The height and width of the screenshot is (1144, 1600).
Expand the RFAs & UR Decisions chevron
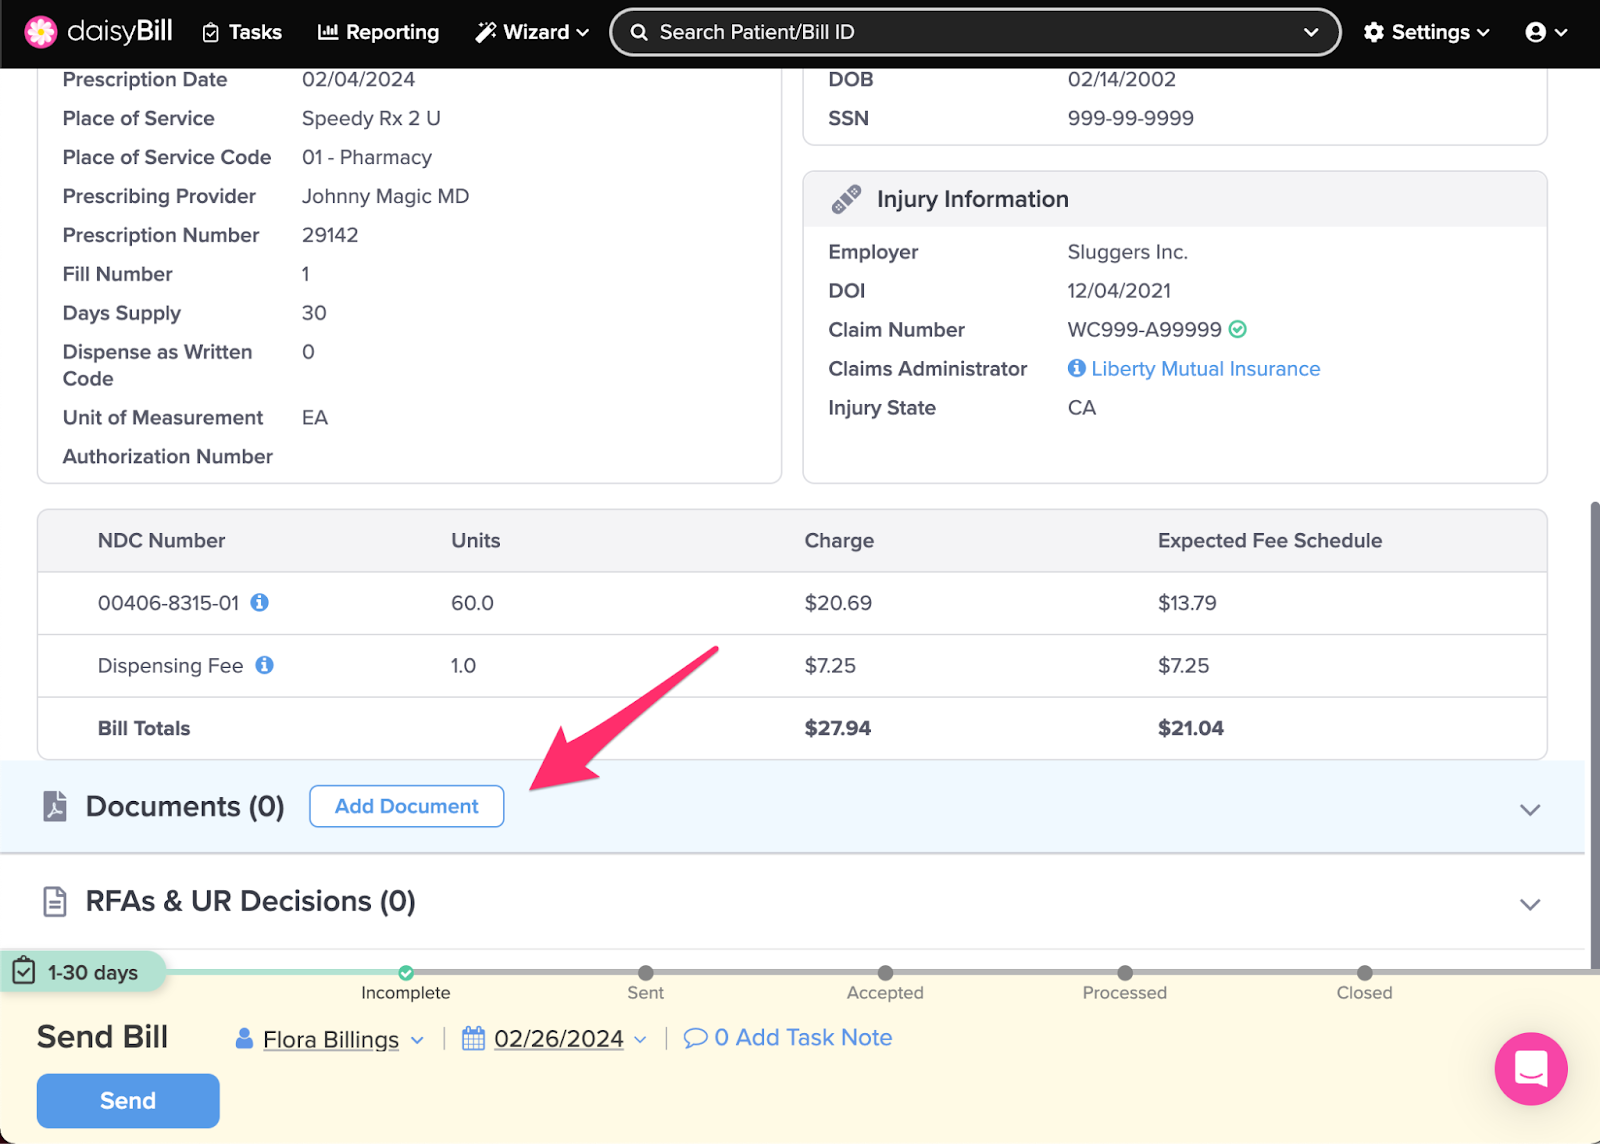tap(1529, 904)
